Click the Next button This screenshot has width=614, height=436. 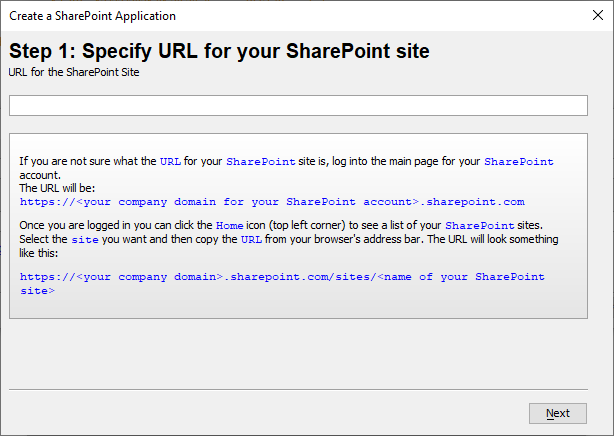pyautogui.click(x=558, y=413)
